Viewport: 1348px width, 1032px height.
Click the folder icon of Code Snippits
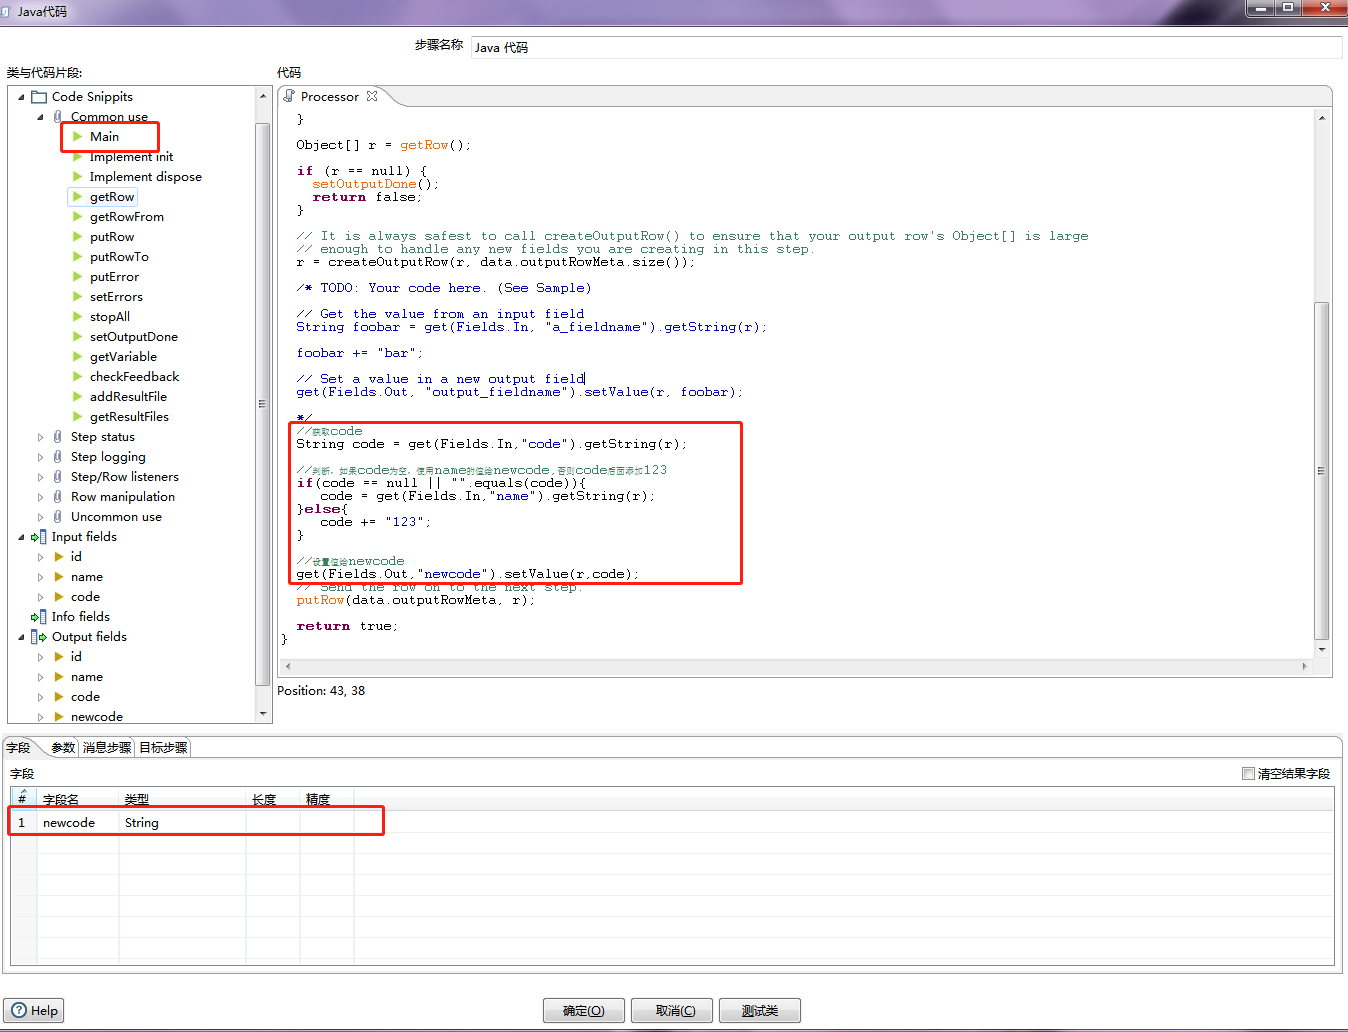coord(39,97)
